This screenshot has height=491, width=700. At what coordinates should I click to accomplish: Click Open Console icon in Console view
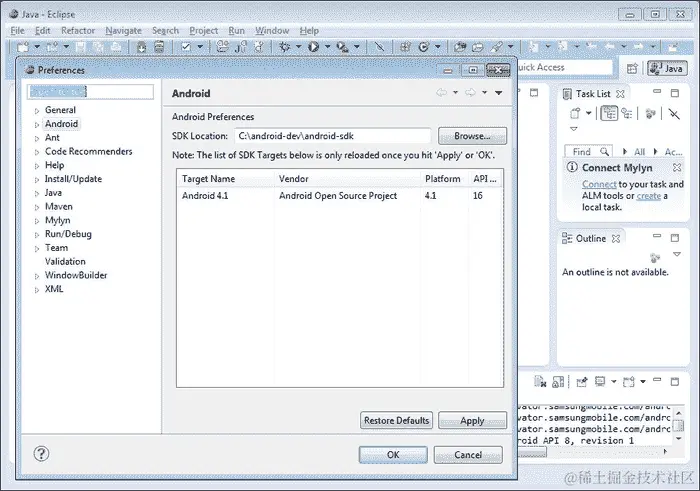coord(629,382)
